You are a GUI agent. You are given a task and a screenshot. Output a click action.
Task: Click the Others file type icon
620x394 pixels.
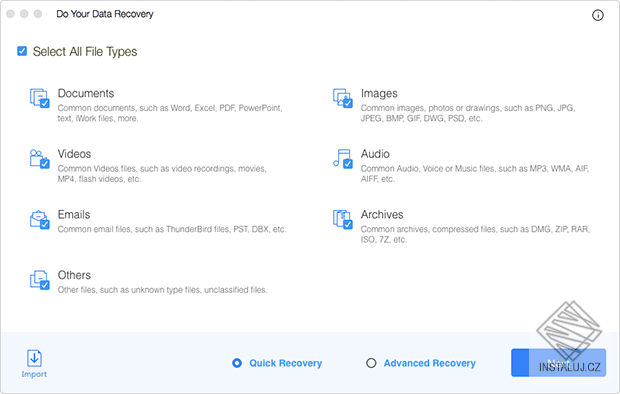coord(40,280)
